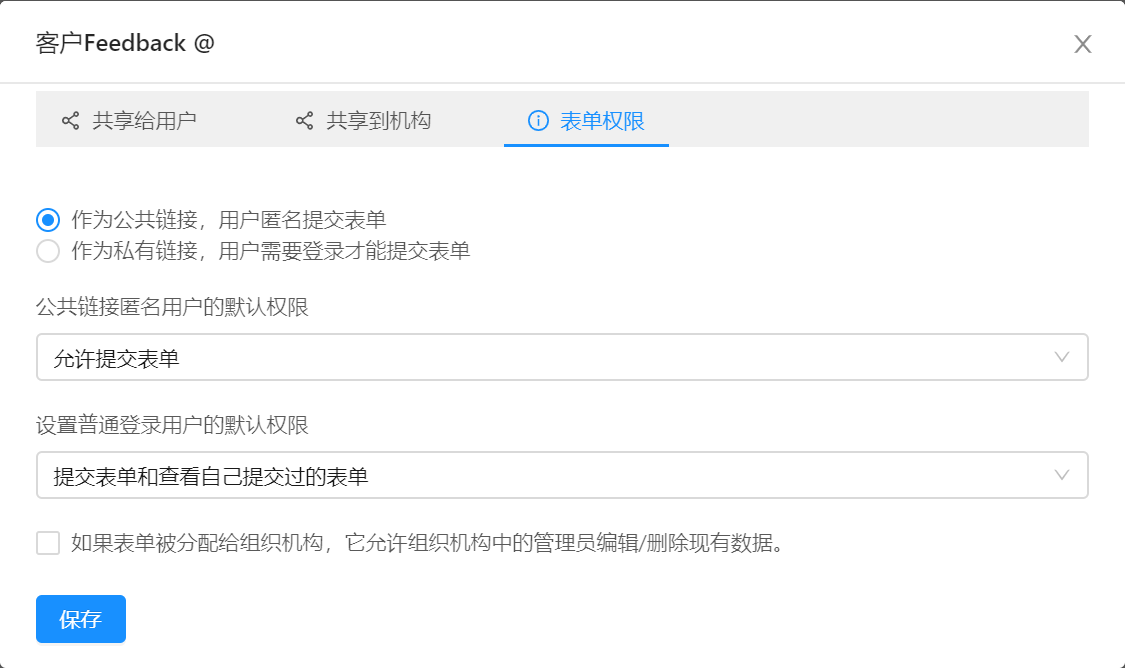The width and height of the screenshot is (1125, 668).
Task: Click the 客户Feedback @ dialog title
Action: 125,43
